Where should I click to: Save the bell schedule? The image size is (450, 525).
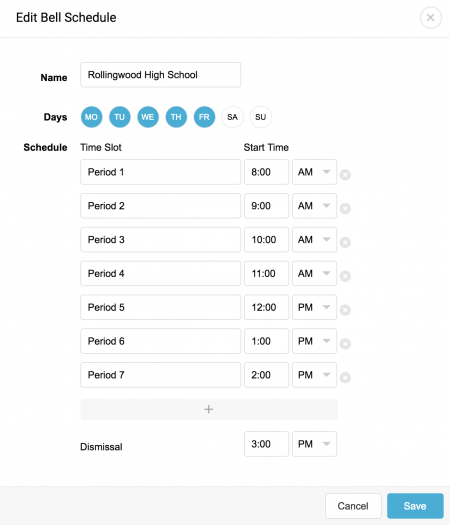[x=415, y=506]
